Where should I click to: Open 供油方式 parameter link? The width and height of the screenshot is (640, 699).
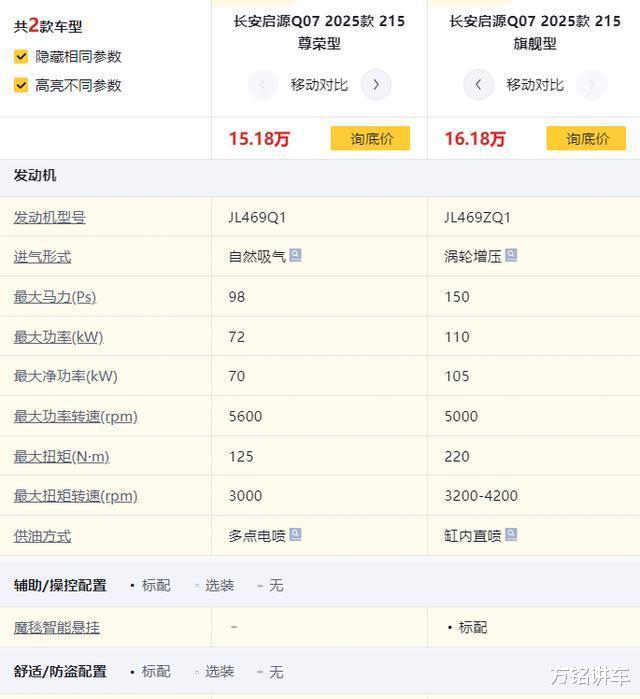coord(42,536)
